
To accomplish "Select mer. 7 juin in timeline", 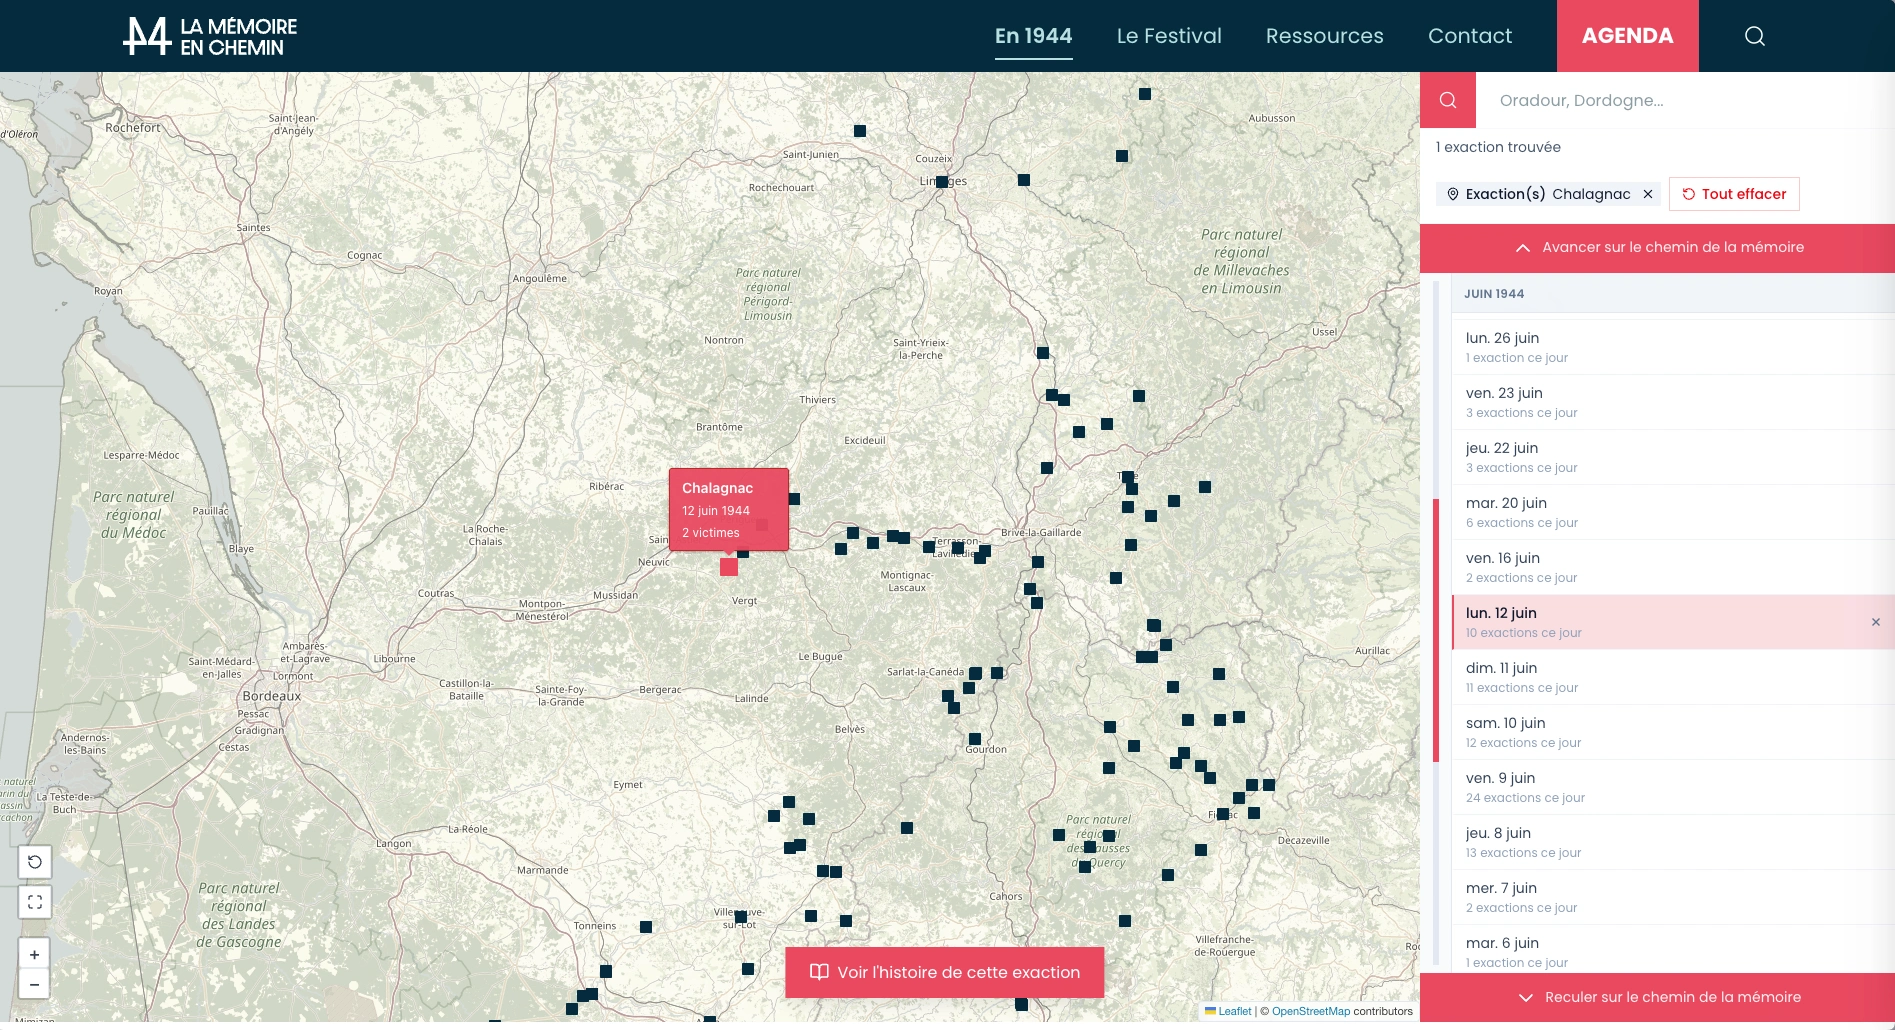I will point(1673,897).
